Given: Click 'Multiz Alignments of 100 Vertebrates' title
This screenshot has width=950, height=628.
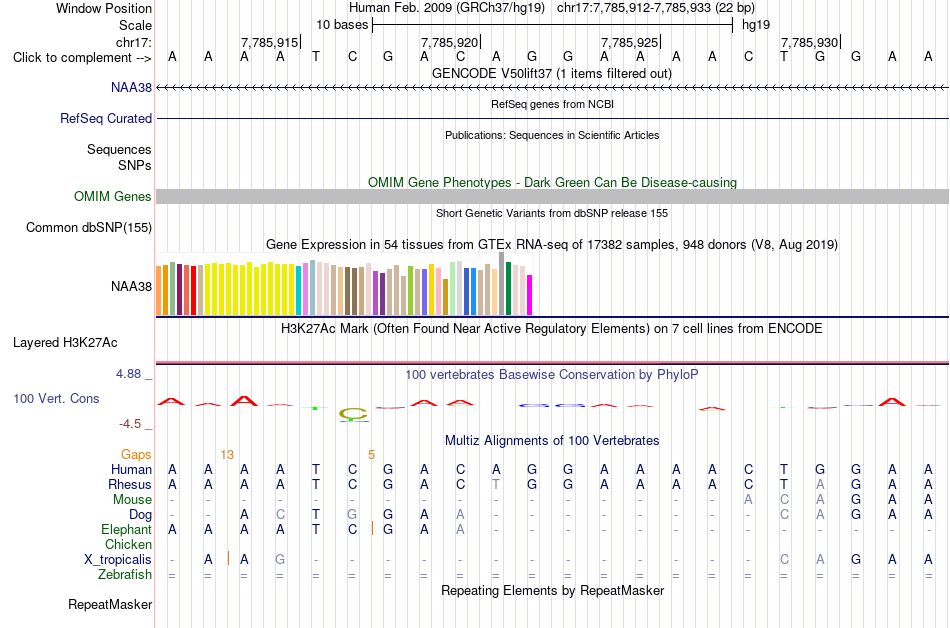Looking at the screenshot, I should pos(552,441).
